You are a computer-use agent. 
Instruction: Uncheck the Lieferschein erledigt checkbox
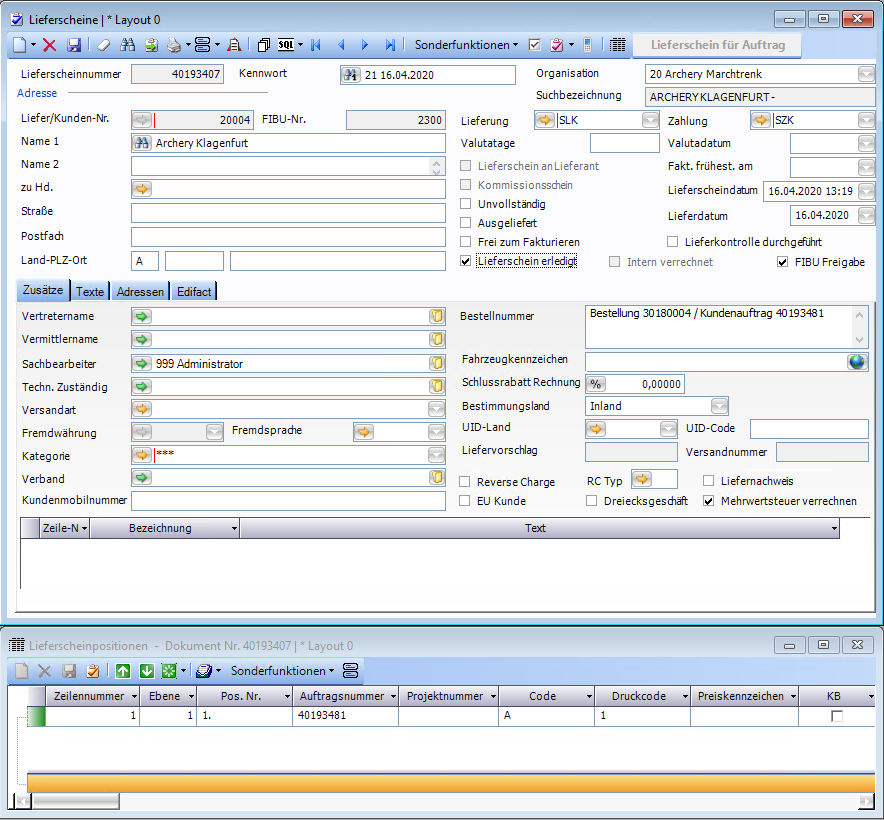click(x=466, y=261)
